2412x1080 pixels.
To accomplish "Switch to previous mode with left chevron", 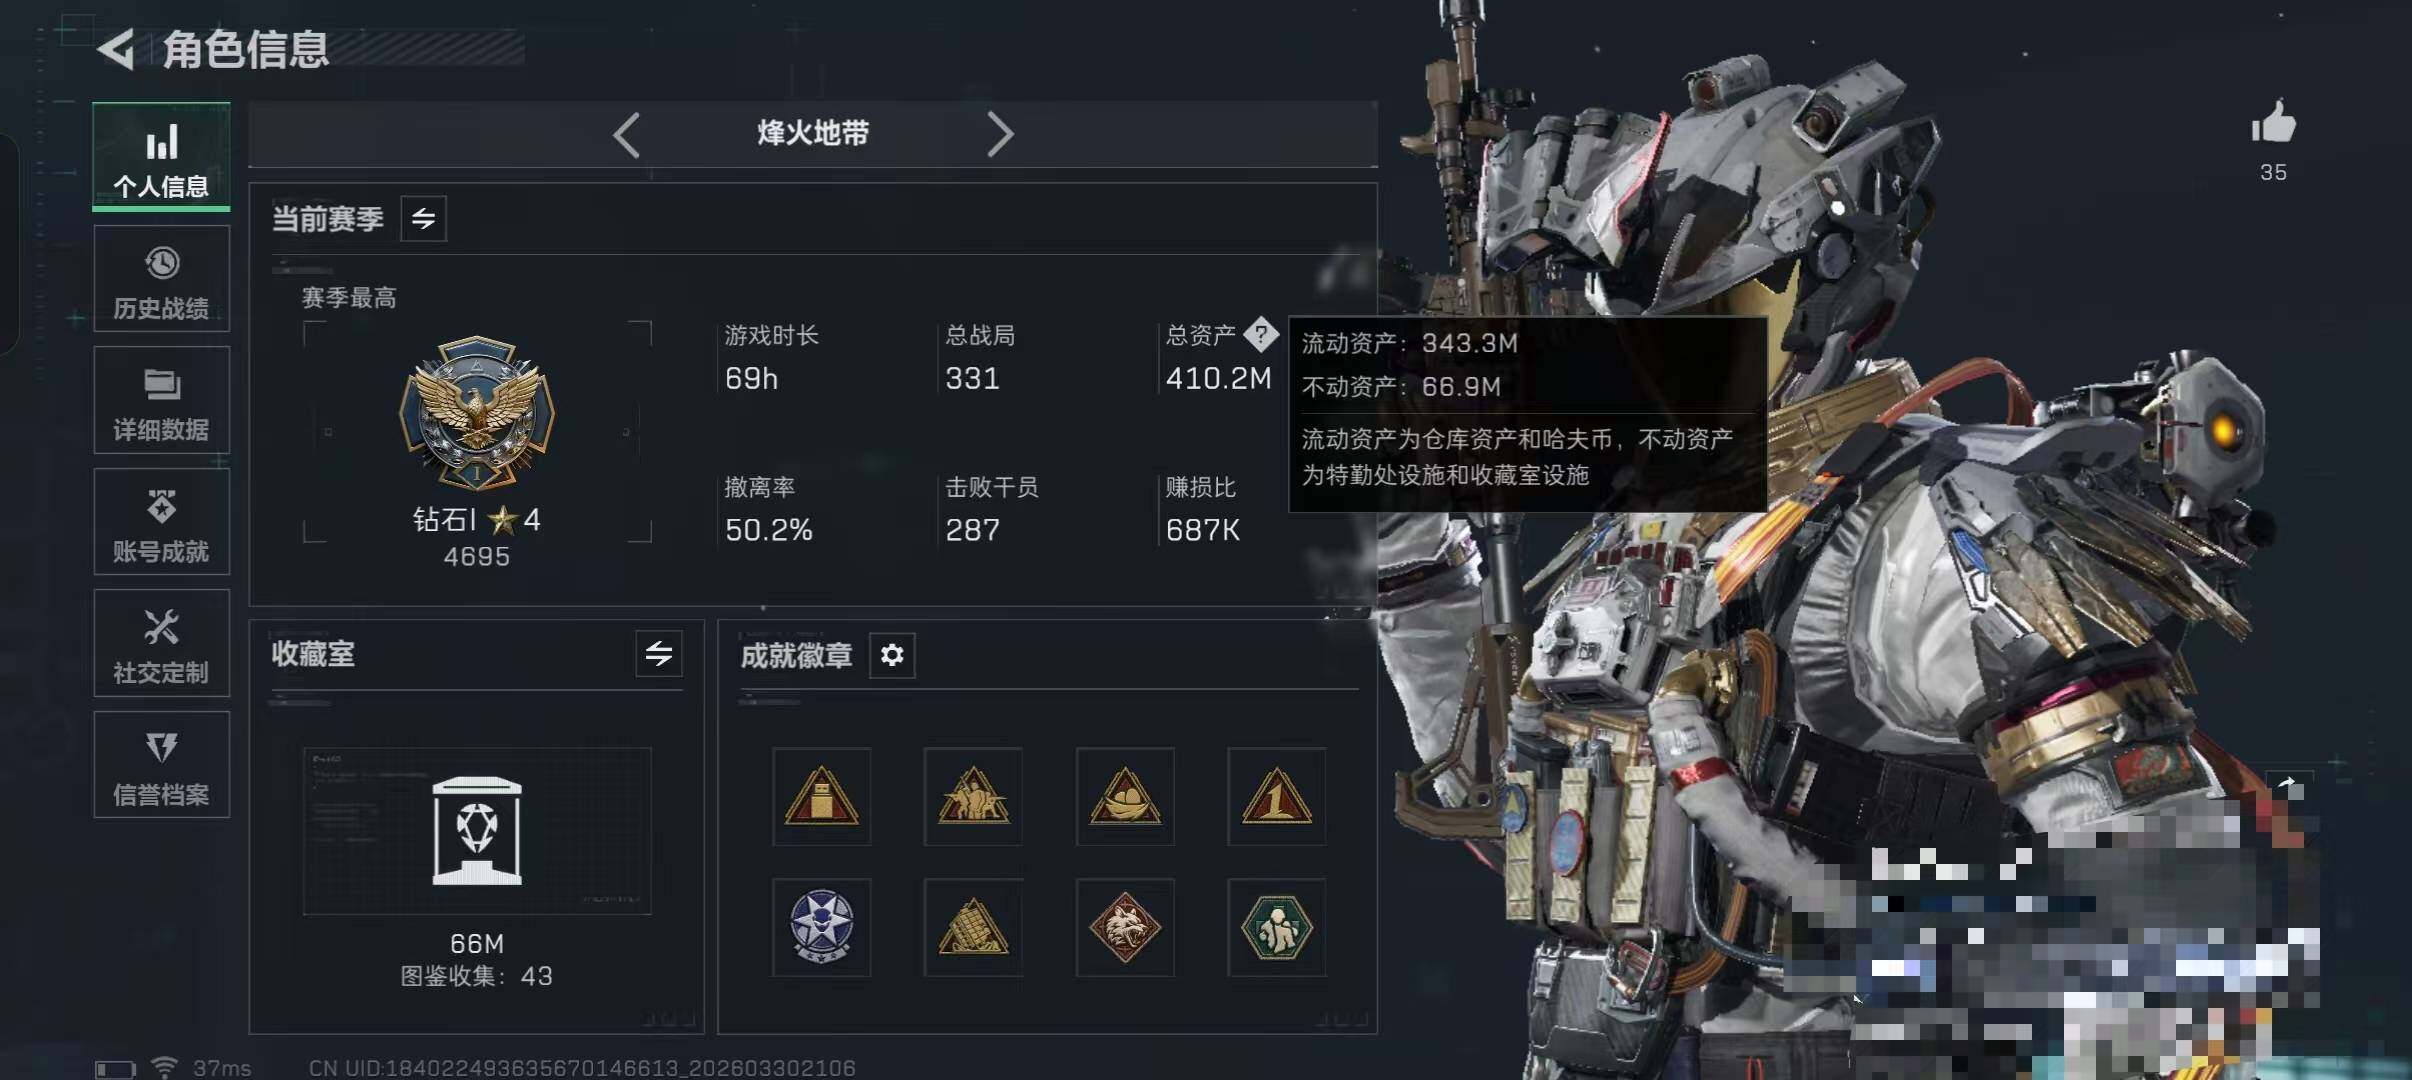I will 627,134.
